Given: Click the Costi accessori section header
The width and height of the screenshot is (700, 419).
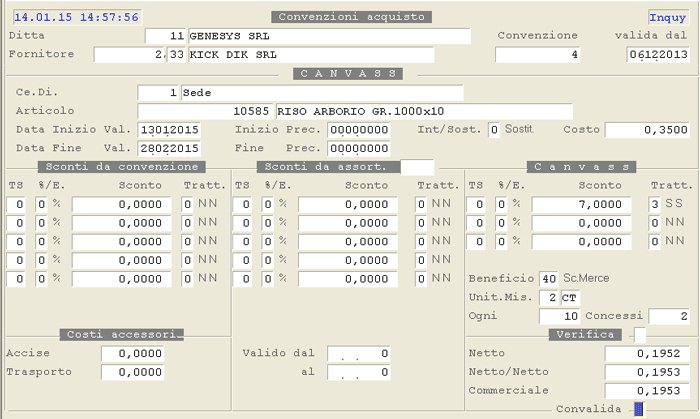Looking at the screenshot, I should (121, 335).
